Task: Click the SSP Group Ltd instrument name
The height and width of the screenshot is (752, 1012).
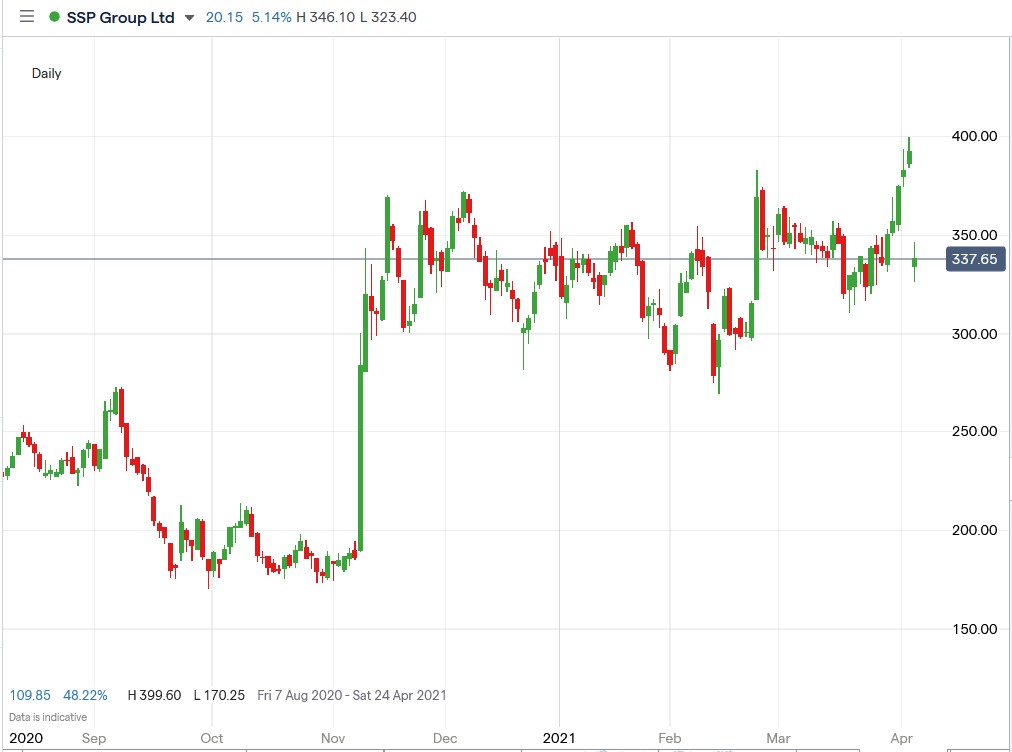Action: tap(120, 17)
